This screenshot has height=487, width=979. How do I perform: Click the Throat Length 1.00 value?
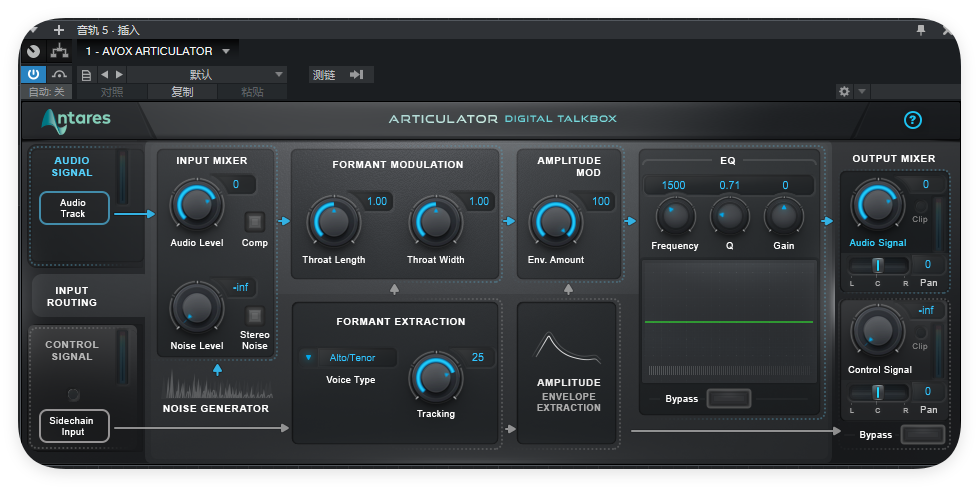[x=376, y=201]
